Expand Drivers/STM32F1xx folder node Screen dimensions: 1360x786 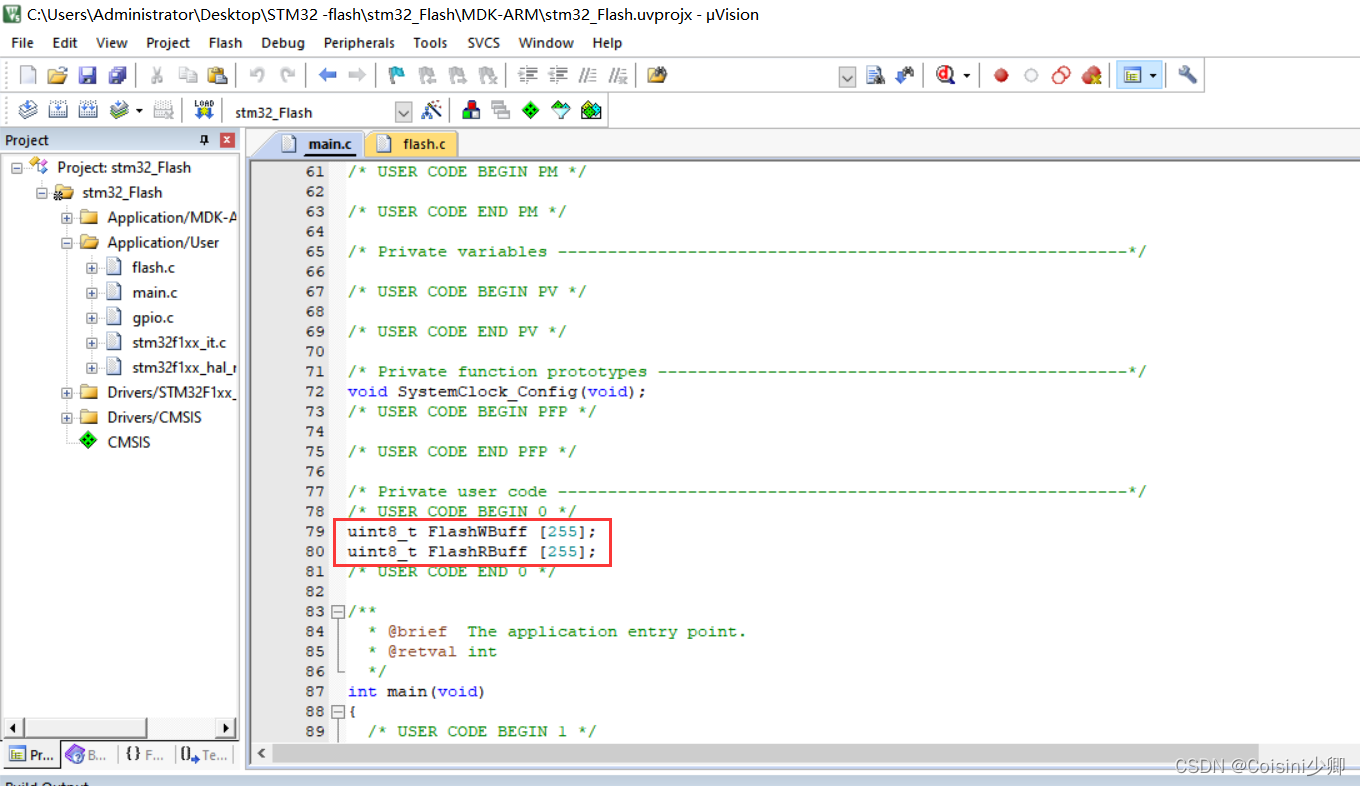click(x=67, y=393)
